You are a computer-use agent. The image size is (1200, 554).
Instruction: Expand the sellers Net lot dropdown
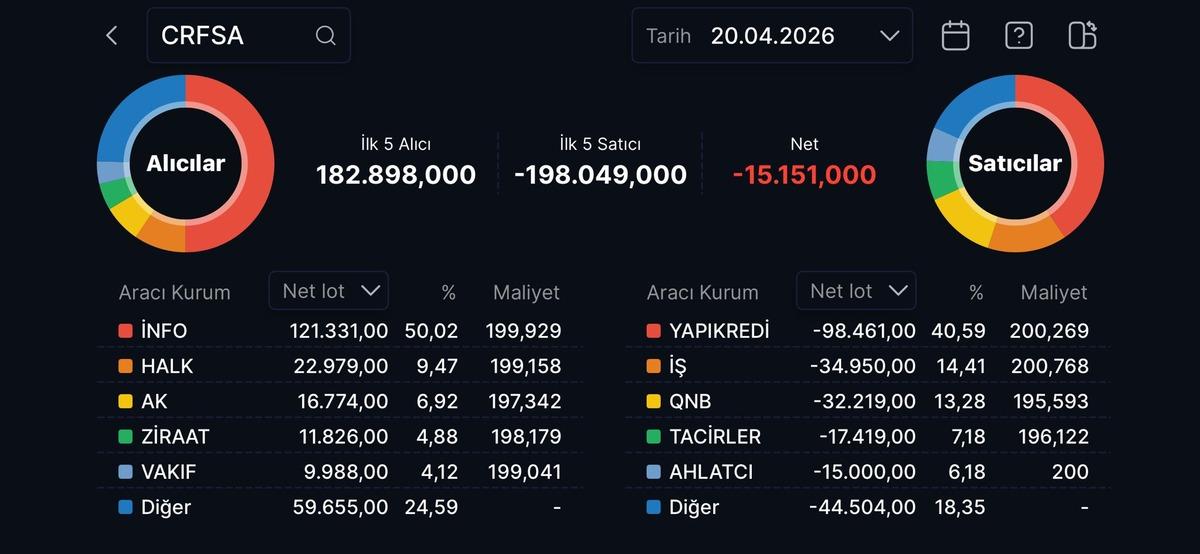point(856,291)
